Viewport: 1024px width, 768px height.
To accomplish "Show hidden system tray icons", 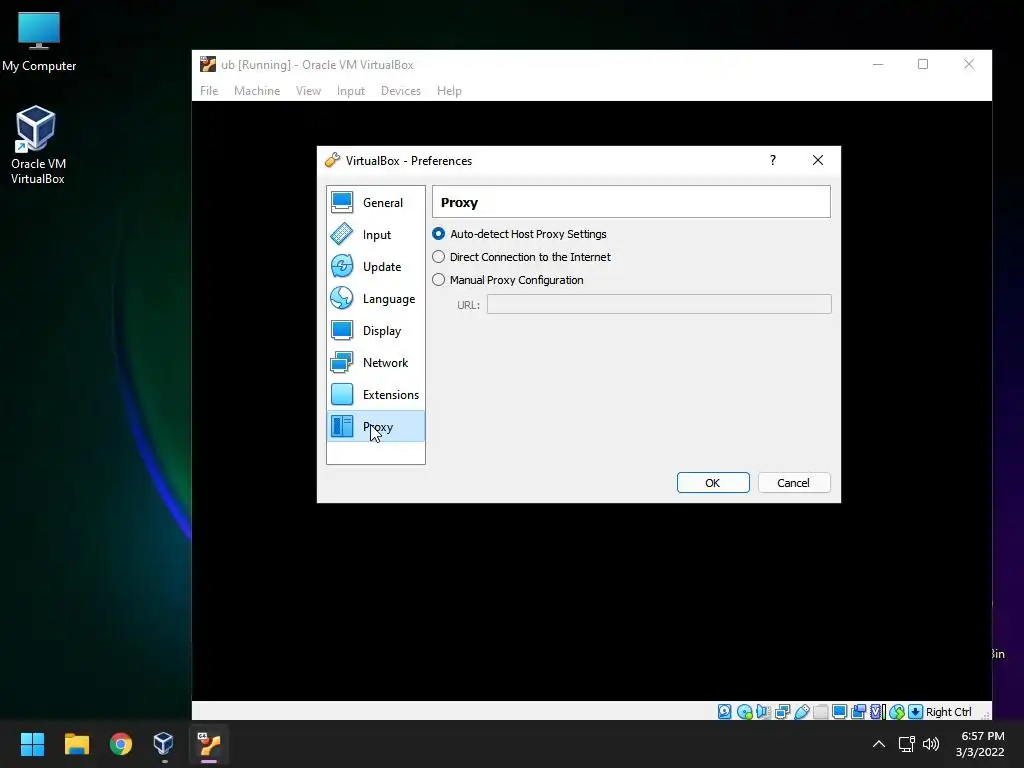I will tap(879, 744).
